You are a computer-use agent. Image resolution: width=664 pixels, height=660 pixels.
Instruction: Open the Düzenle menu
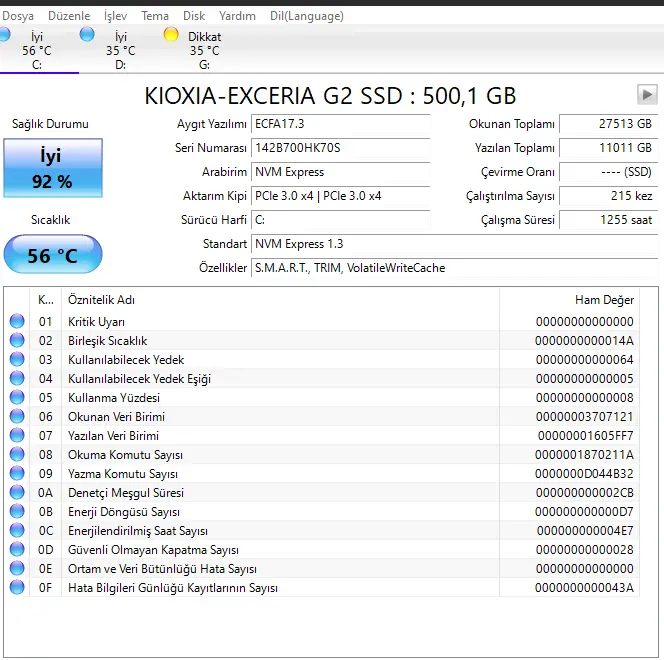[69, 16]
